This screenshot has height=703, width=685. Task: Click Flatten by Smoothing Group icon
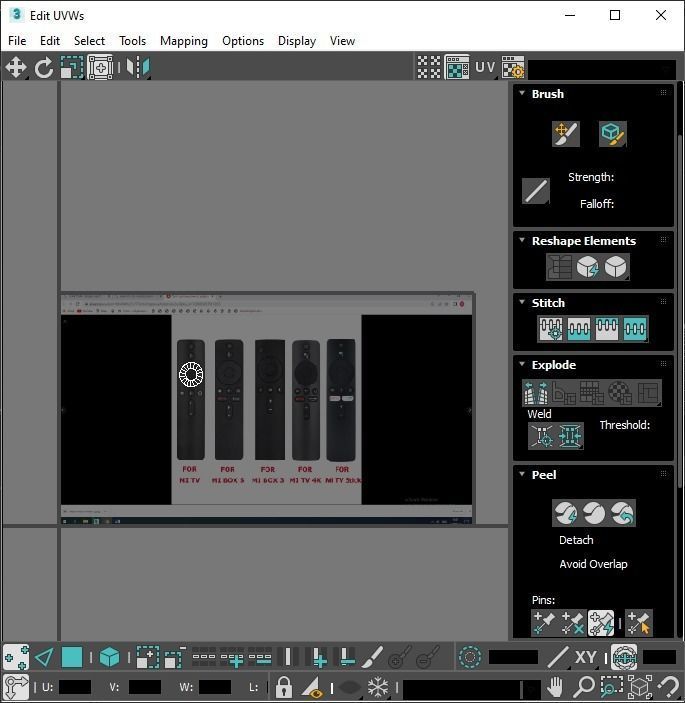click(592, 392)
